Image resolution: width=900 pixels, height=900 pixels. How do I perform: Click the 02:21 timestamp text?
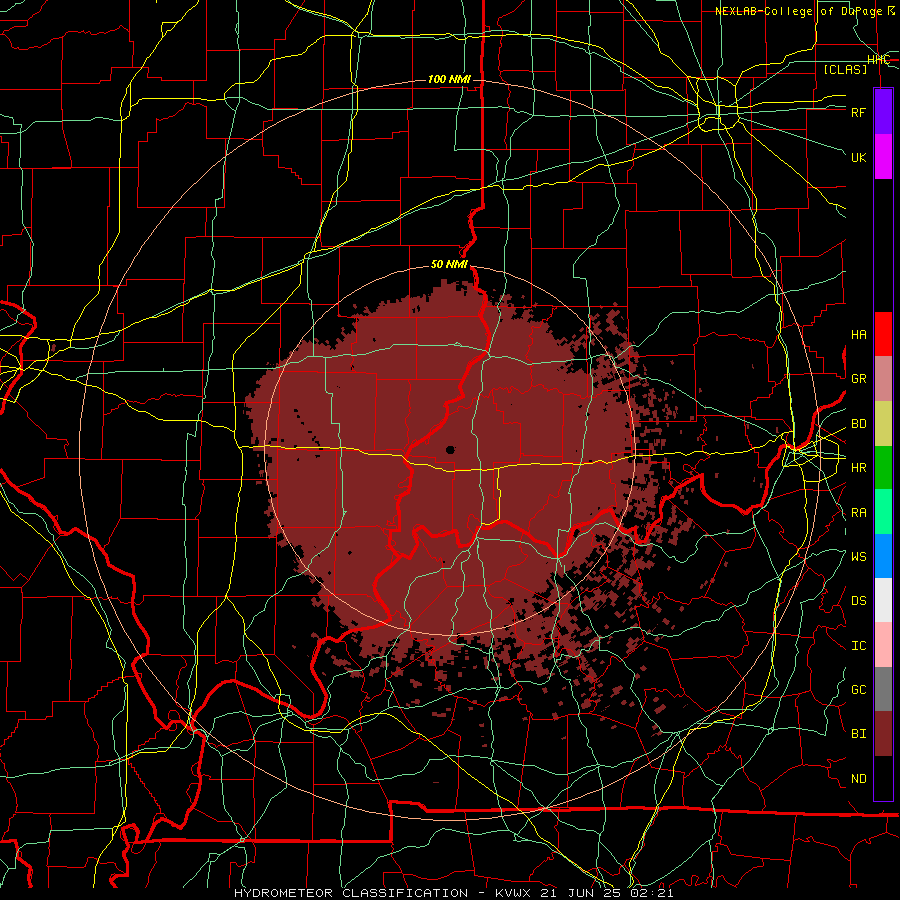pos(650,893)
